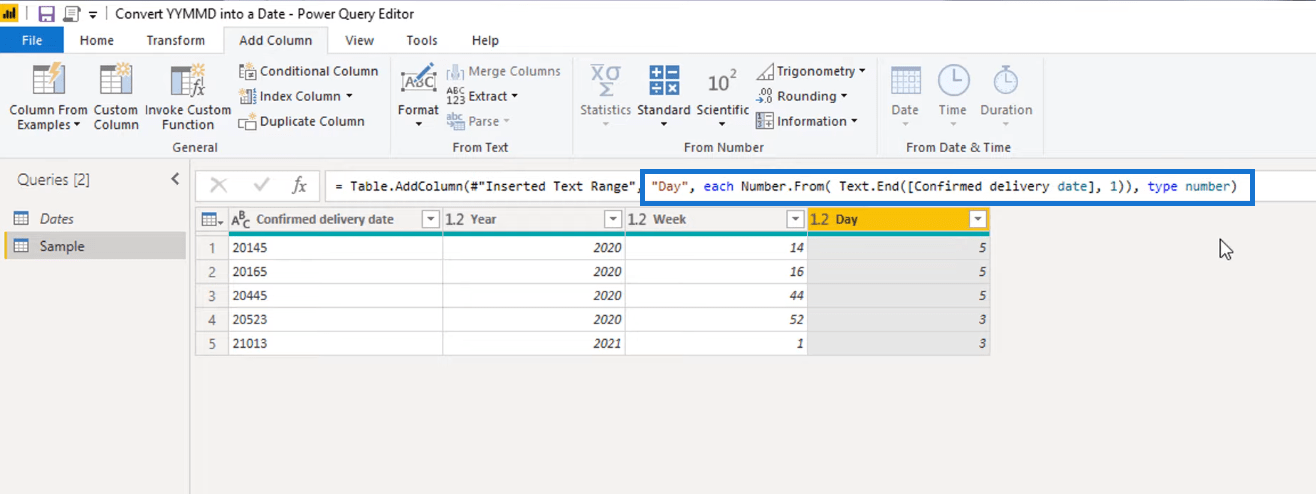The height and width of the screenshot is (494, 1316).
Task: Click the Save icon in title bar
Action: click(x=46, y=14)
